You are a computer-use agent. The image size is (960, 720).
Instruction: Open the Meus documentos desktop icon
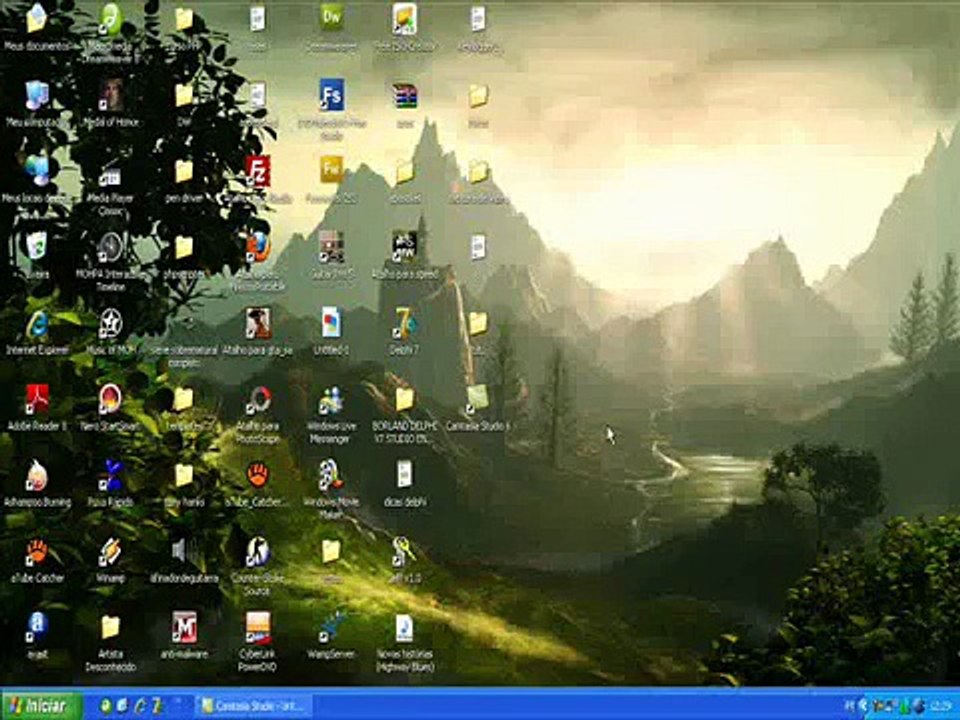coord(37,18)
